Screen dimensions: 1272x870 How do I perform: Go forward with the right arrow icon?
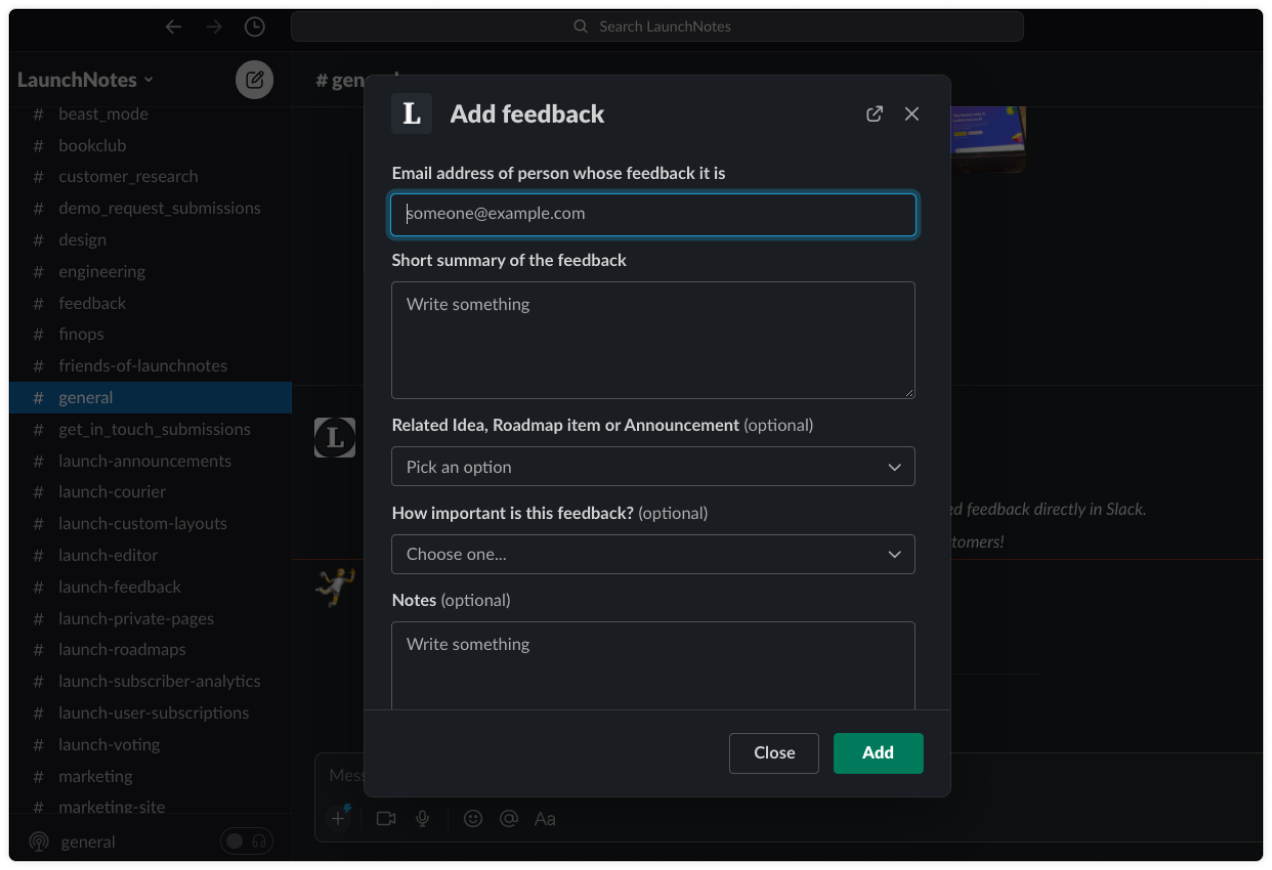point(214,27)
